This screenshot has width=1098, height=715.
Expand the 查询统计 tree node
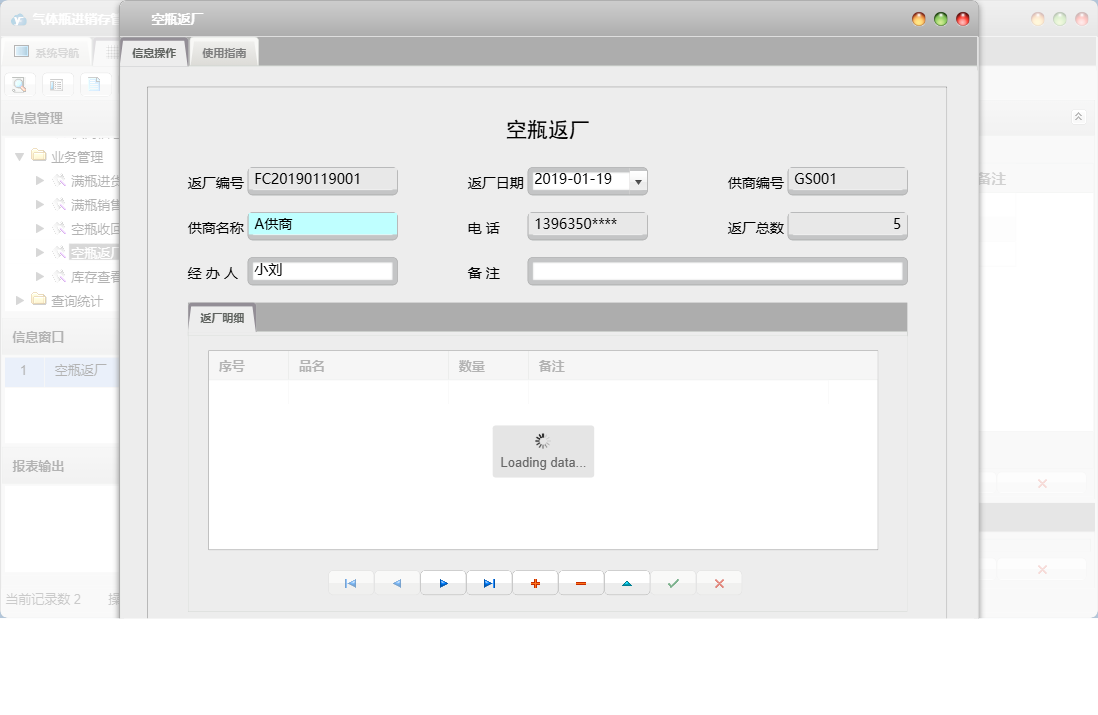click(x=20, y=299)
